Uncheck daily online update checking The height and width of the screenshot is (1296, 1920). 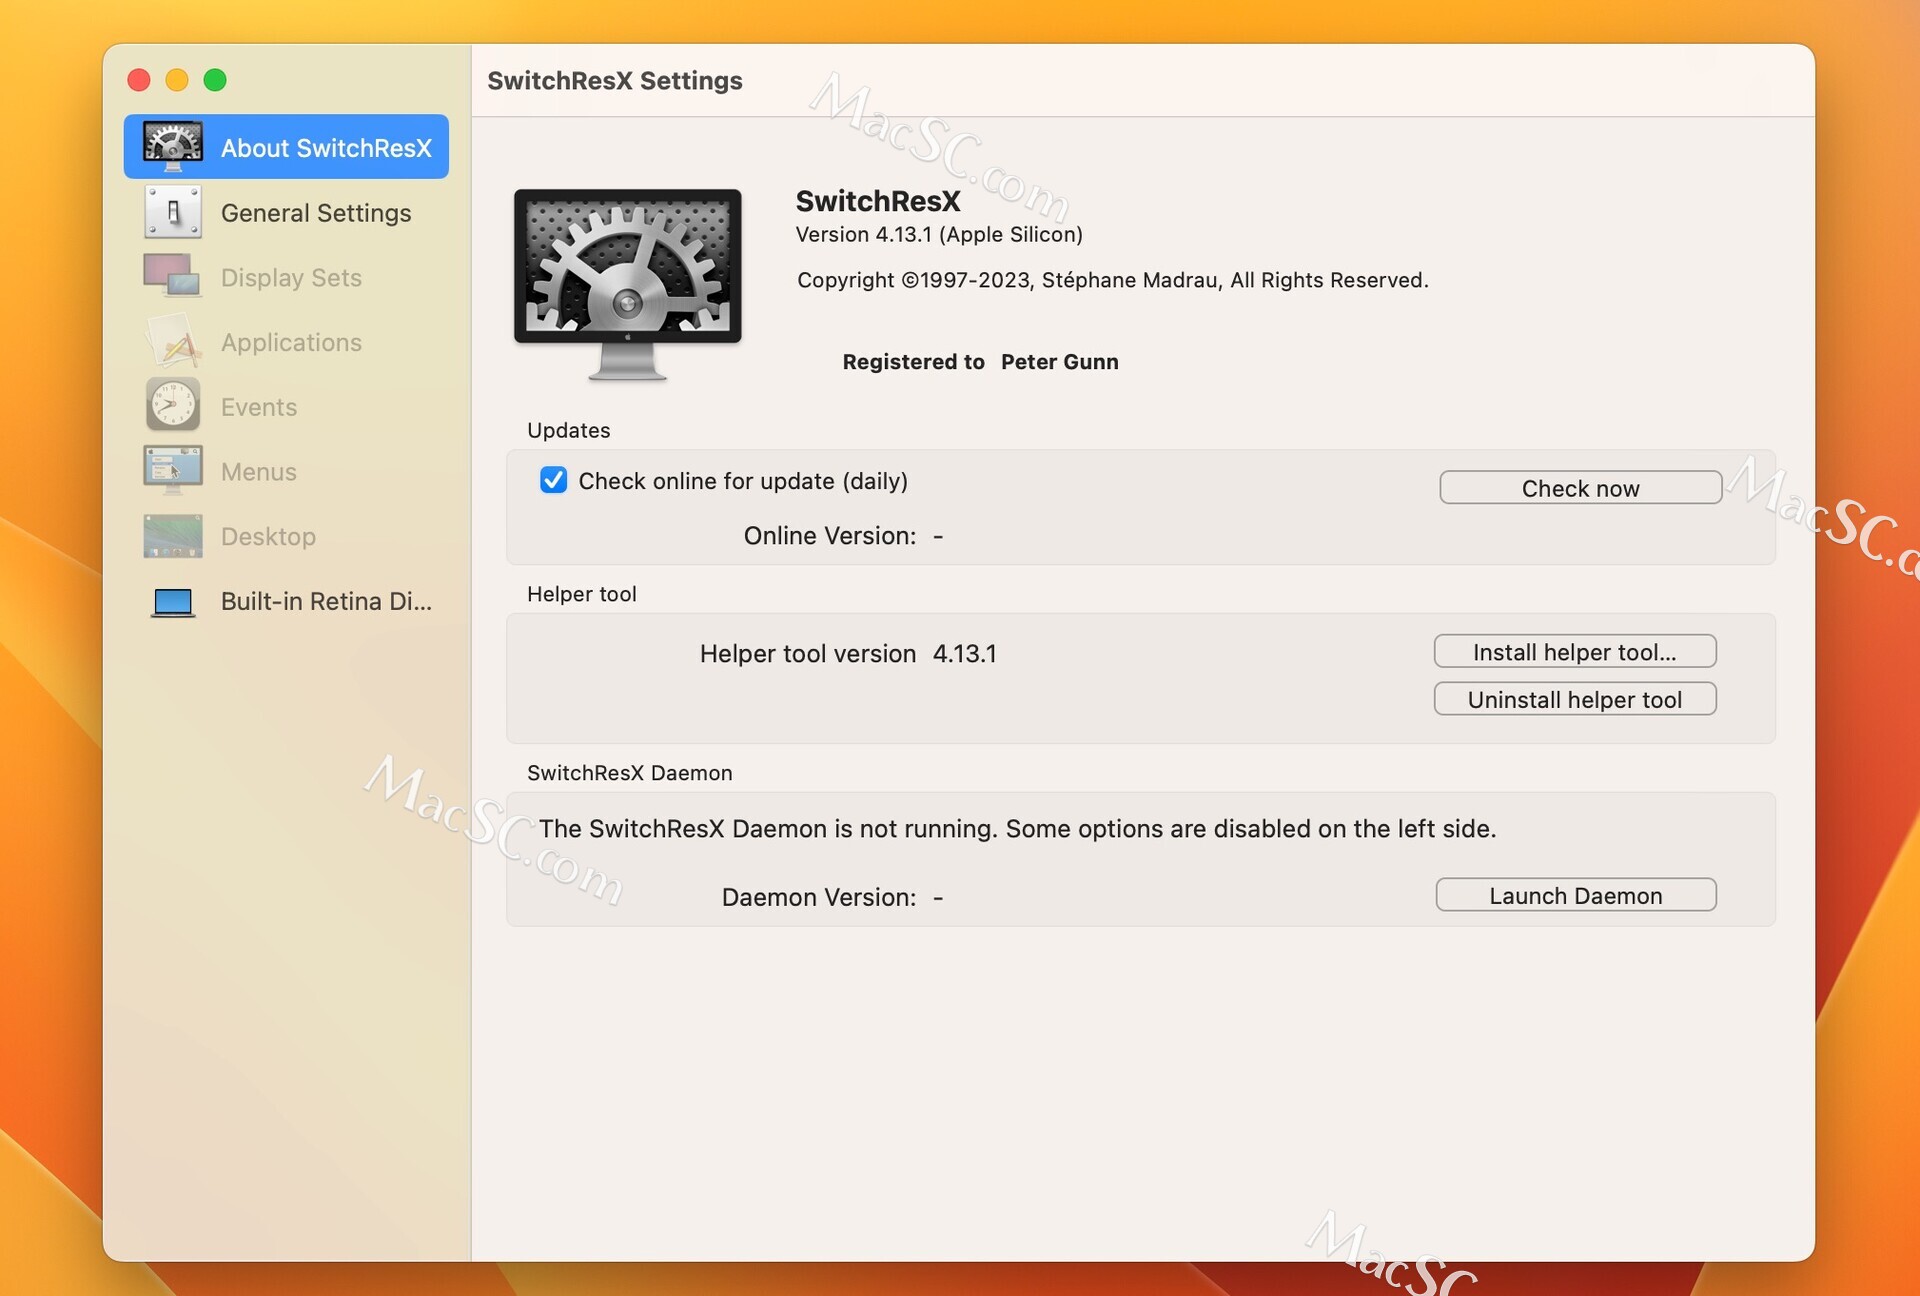tap(553, 480)
